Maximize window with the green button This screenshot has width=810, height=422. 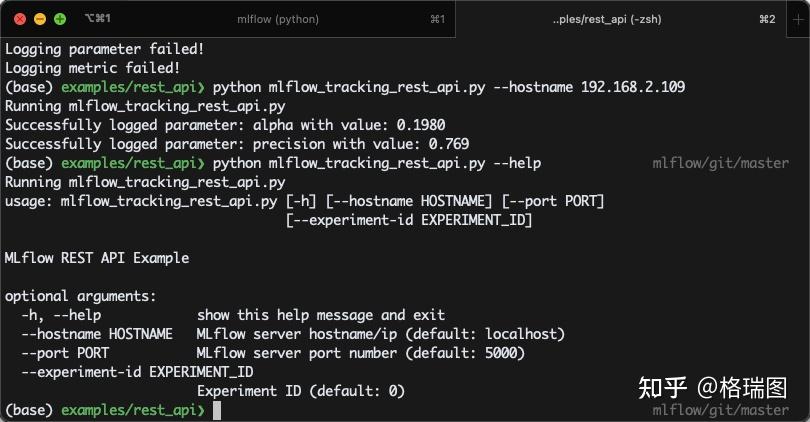tap(60, 19)
